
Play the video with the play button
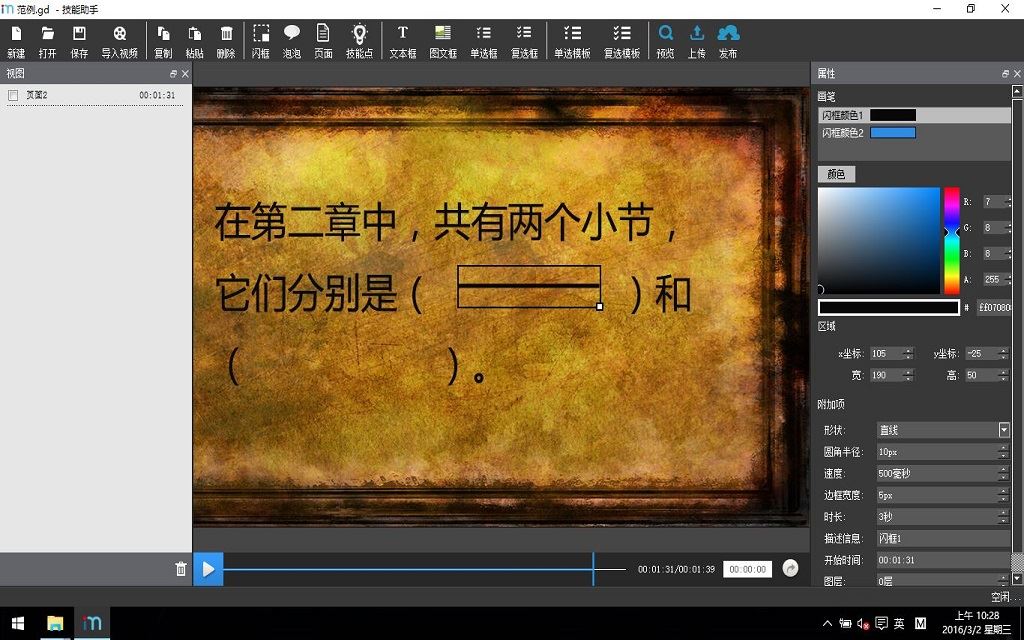pyautogui.click(x=208, y=569)
